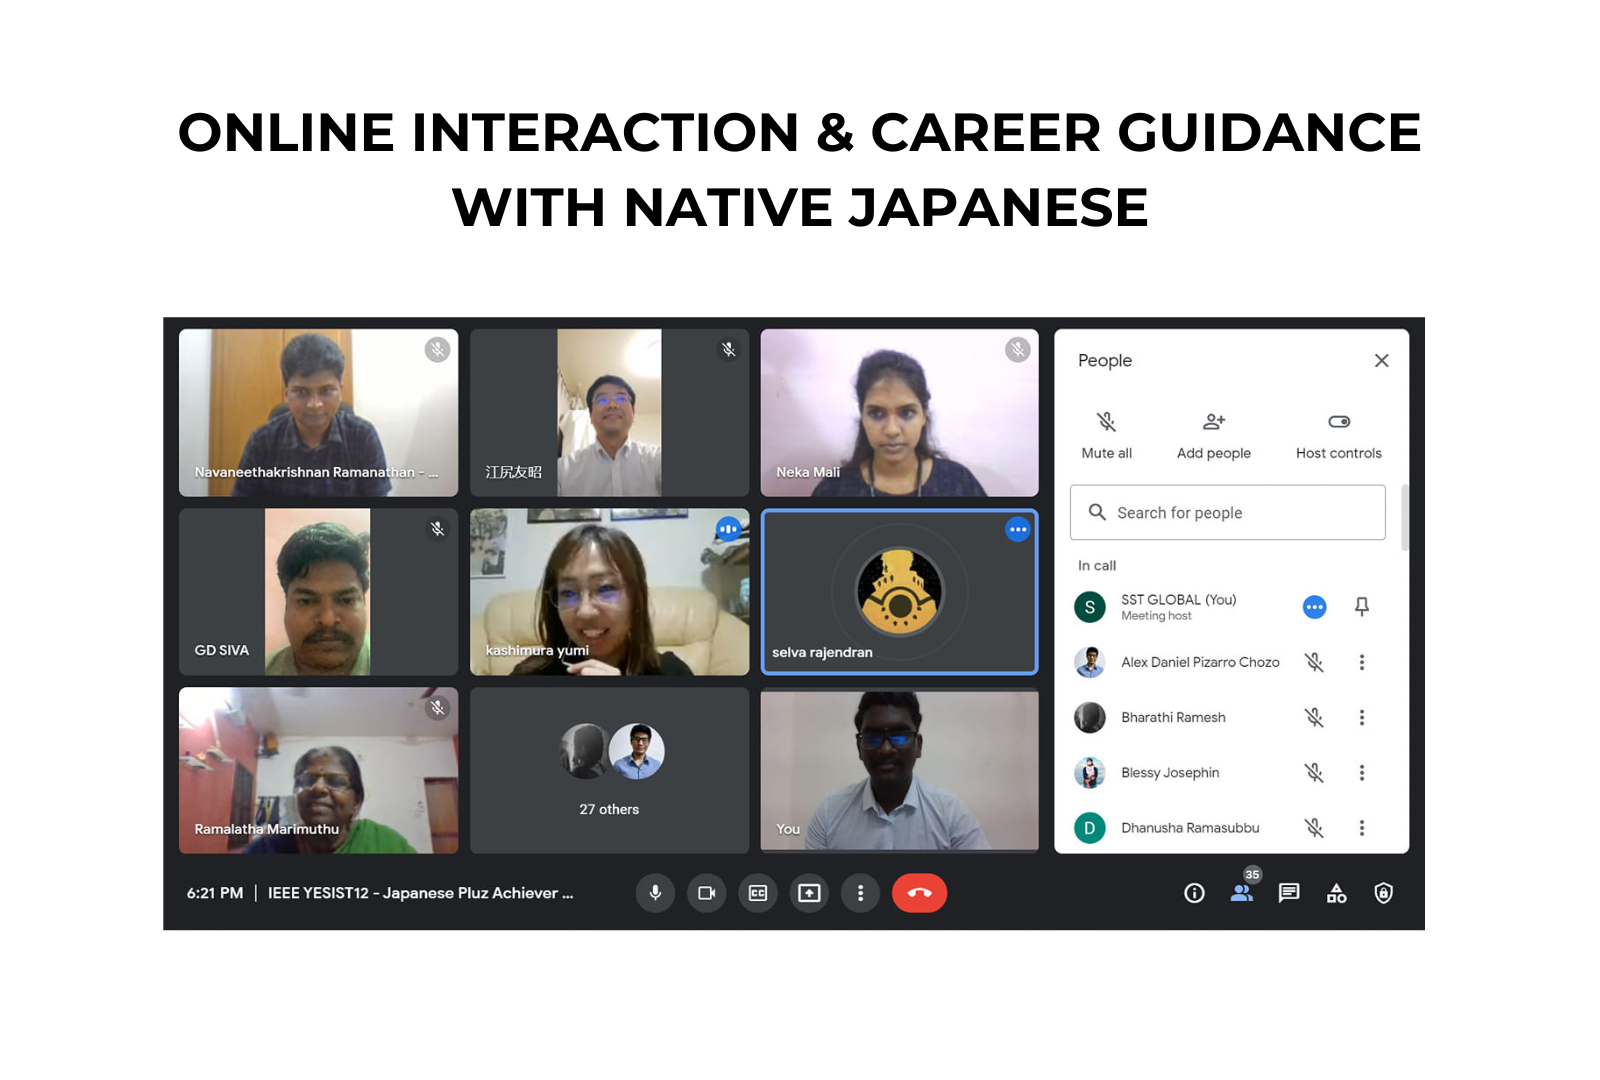Turn on closed captions
Viewport: 1600px width, 1080px height.
pyautogui.click(x=758, y=893)
